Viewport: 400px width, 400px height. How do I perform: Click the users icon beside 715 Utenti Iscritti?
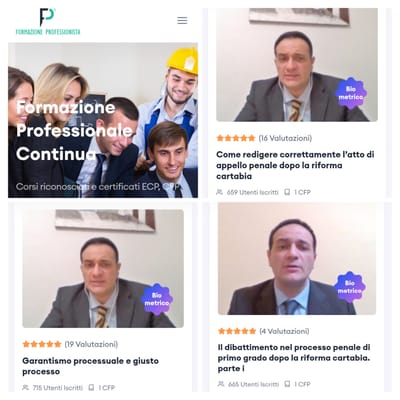click(25, 388)
